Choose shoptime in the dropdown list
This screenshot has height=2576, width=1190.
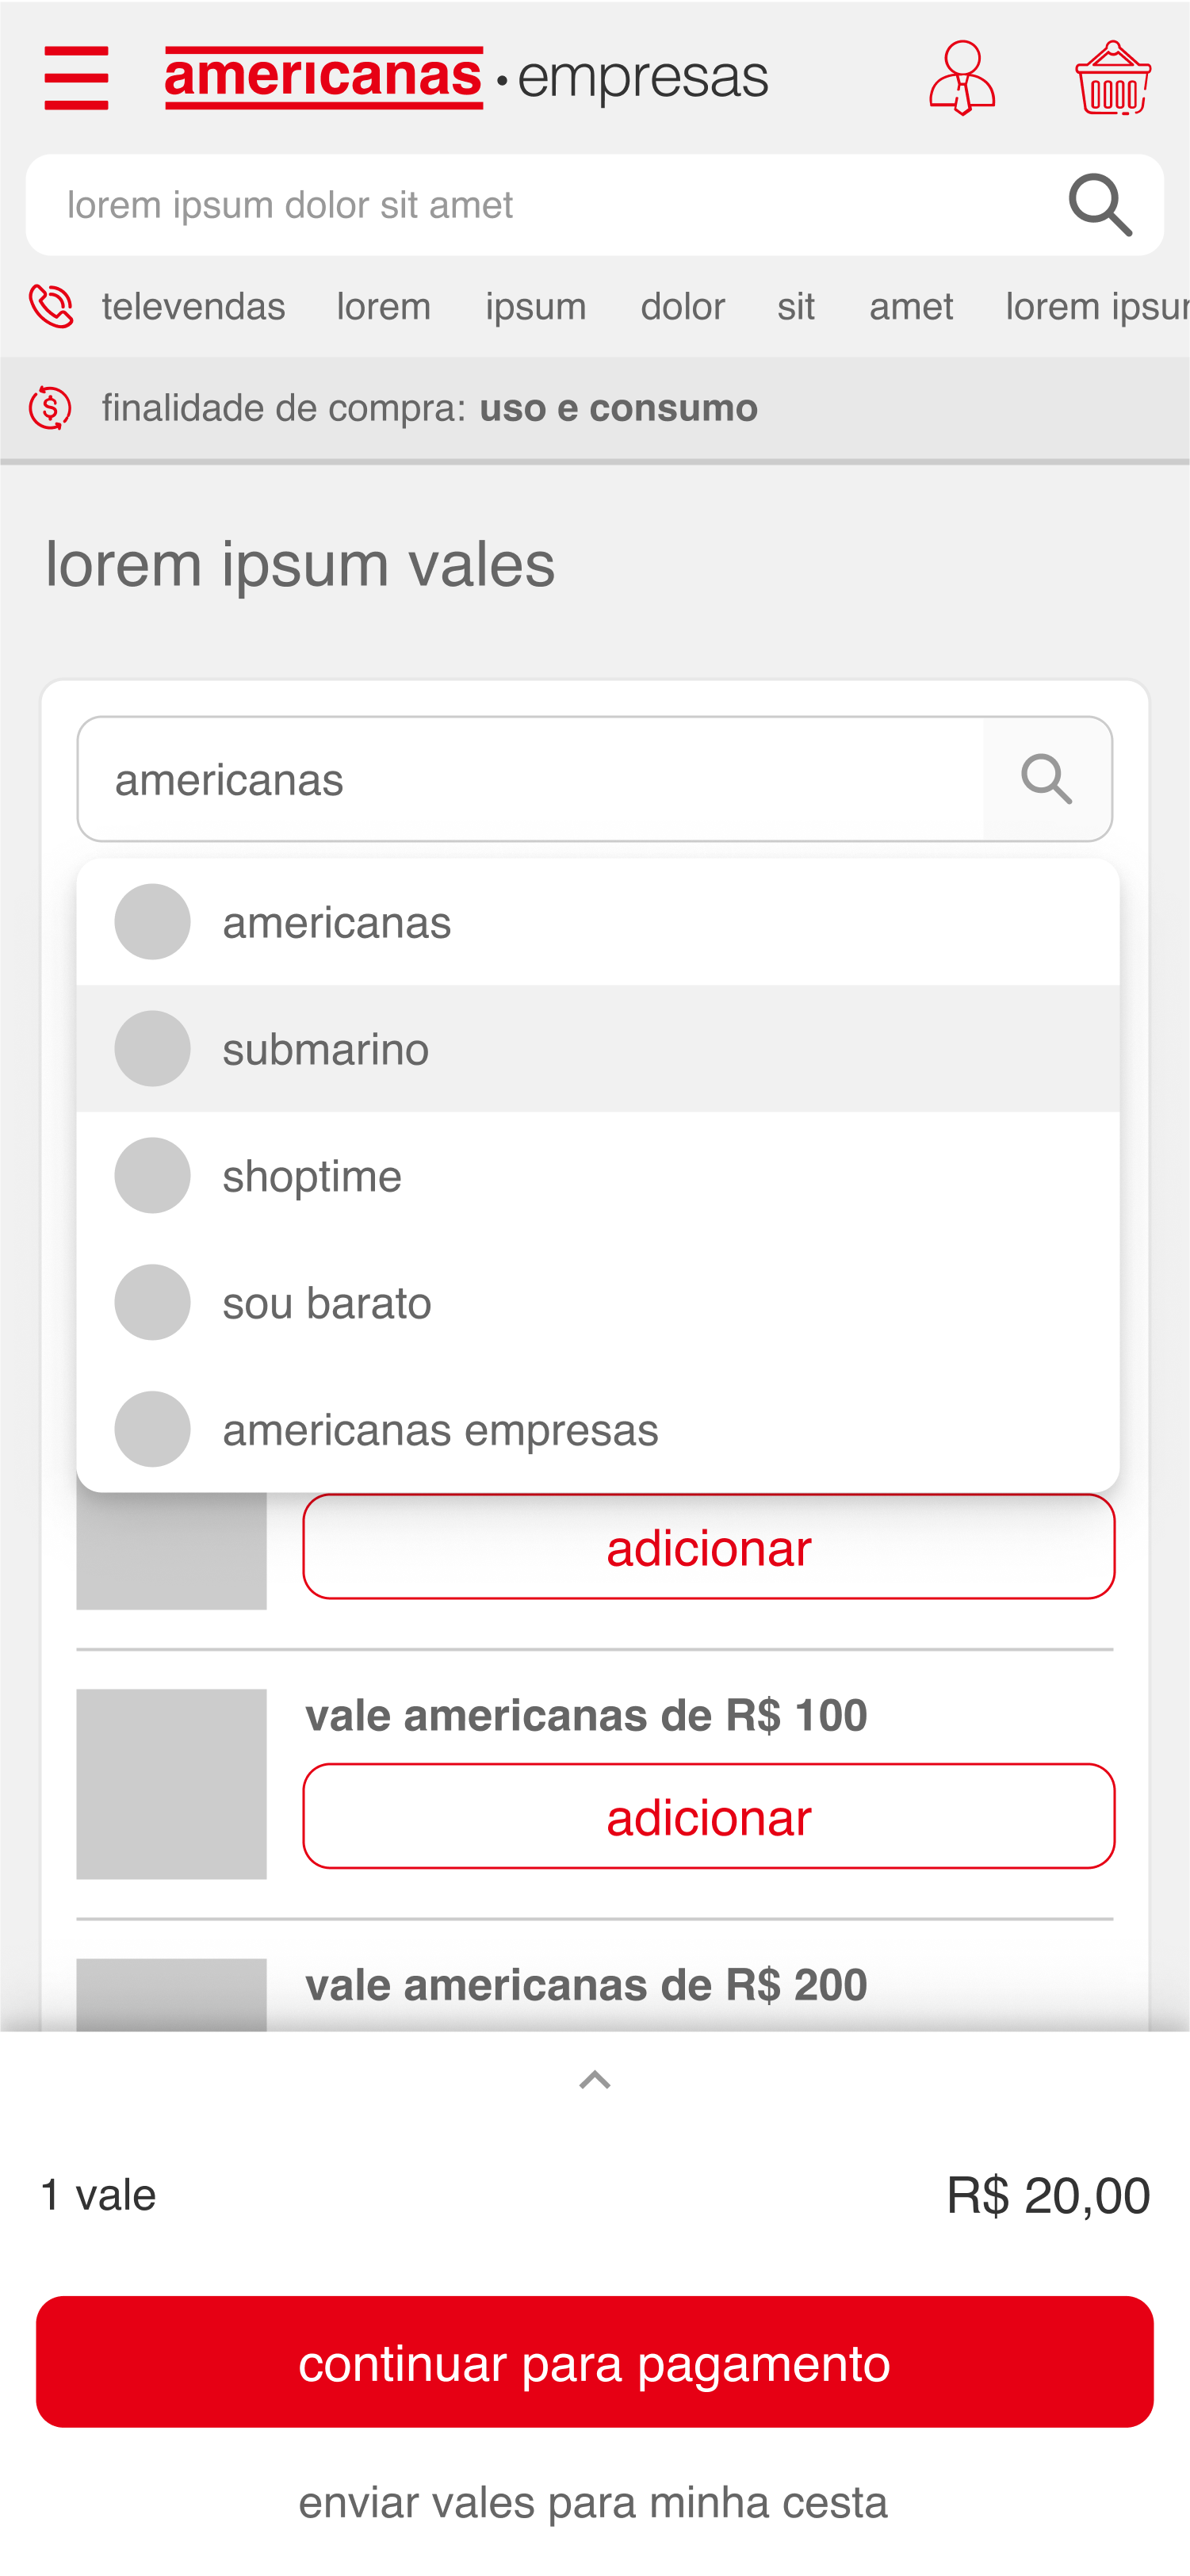(x=598, y=1176)
